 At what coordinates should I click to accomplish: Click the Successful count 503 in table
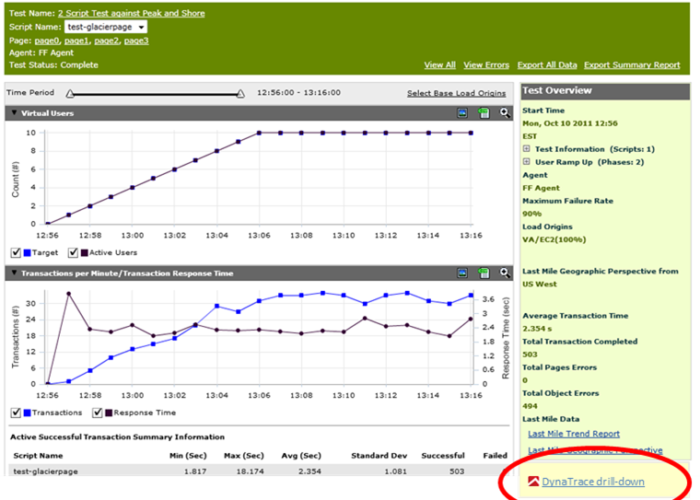(457, 471)
